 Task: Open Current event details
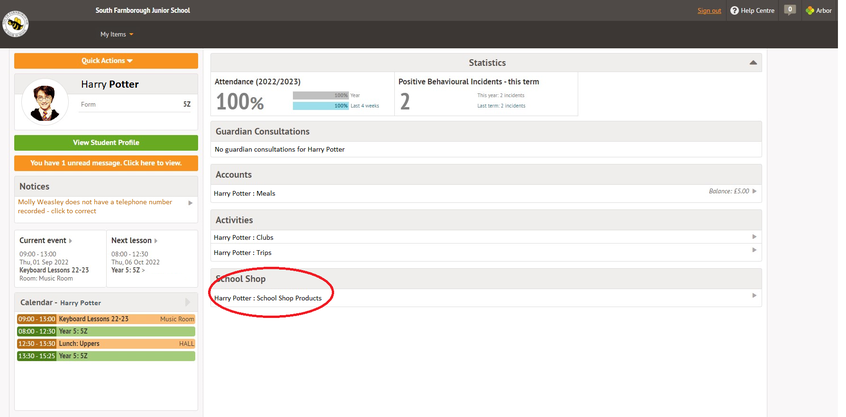(46, 241)
